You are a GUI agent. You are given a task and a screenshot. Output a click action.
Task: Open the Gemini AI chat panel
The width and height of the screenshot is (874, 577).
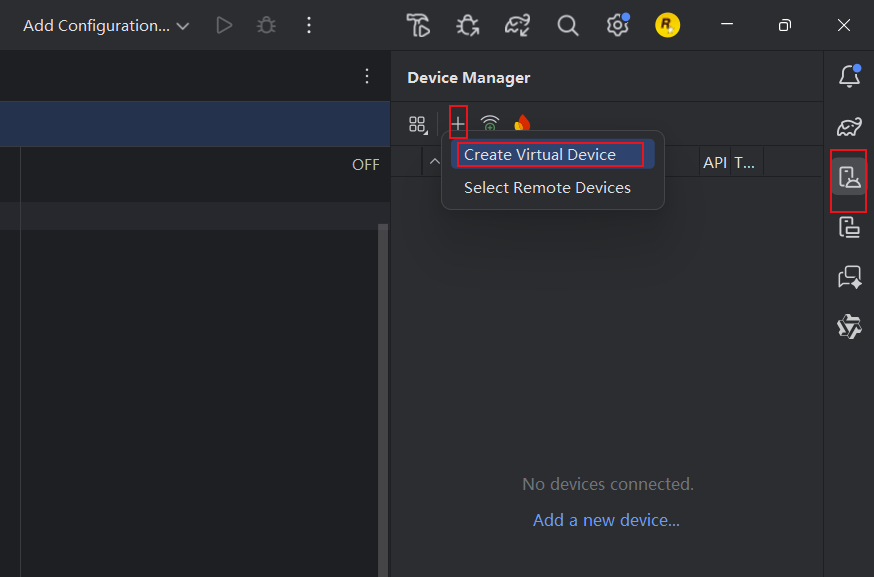pos(849,277)
